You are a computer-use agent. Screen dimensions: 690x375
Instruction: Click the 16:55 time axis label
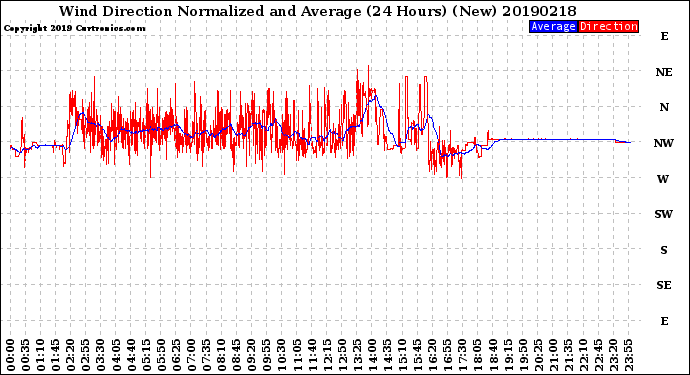(448, 355)
